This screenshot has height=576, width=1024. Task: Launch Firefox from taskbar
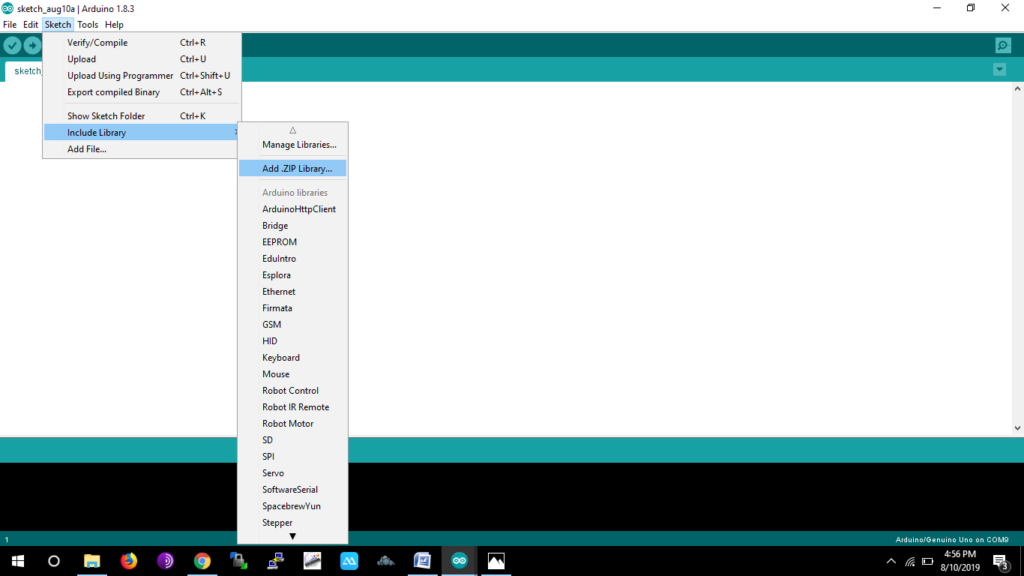click(129, 561)
